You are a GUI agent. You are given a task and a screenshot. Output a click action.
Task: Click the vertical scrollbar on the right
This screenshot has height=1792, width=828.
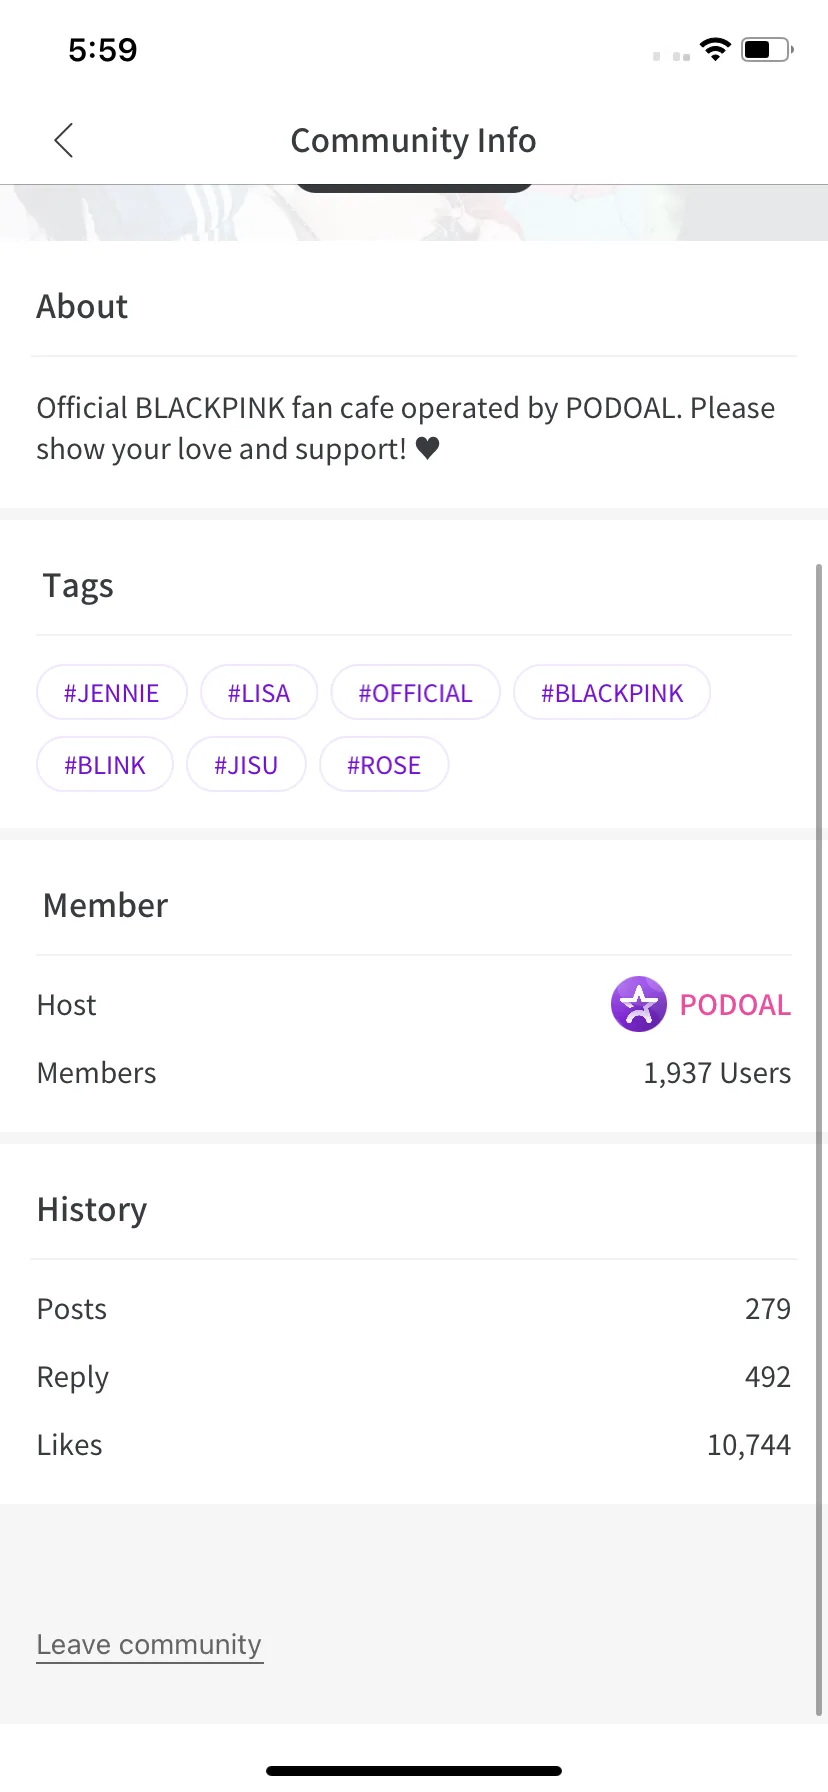pyautogui.click(x=819, y=1100)
